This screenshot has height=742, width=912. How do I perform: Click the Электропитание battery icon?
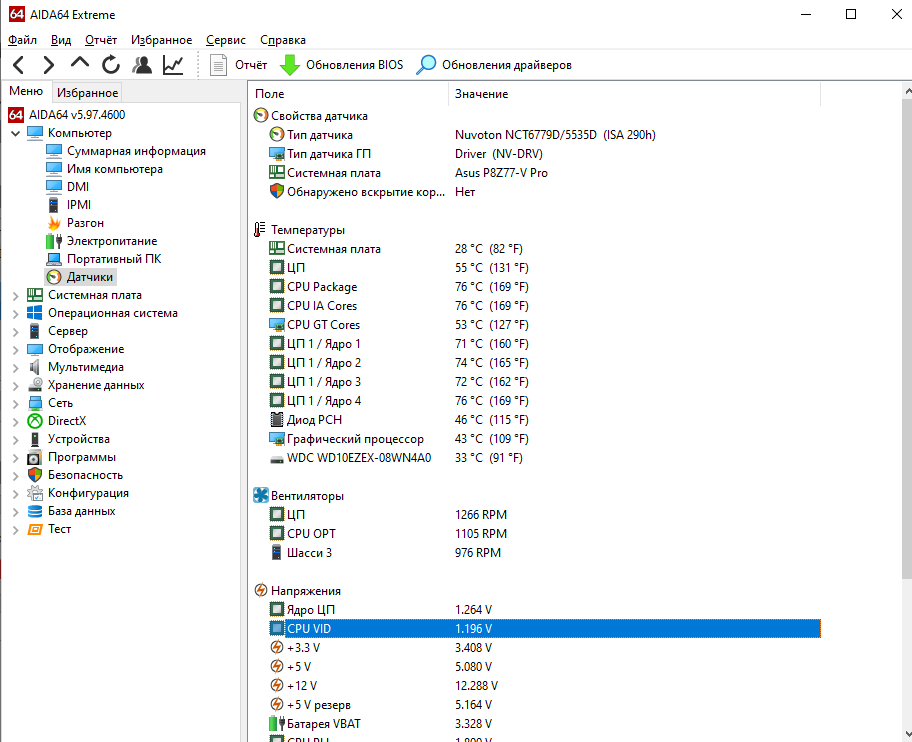click(x=54, y=241)
